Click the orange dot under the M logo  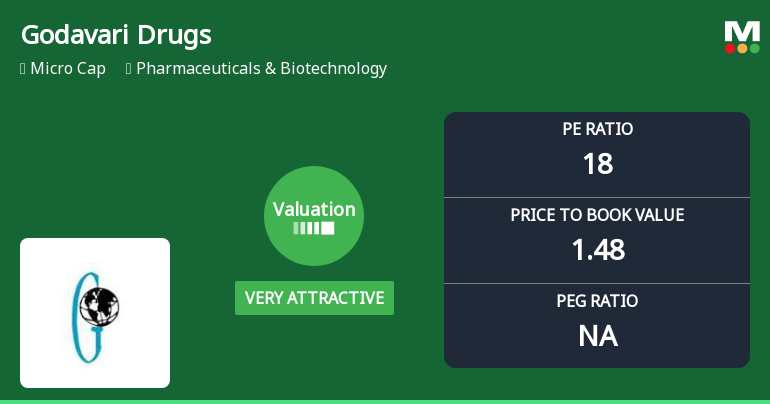(742, 48)
